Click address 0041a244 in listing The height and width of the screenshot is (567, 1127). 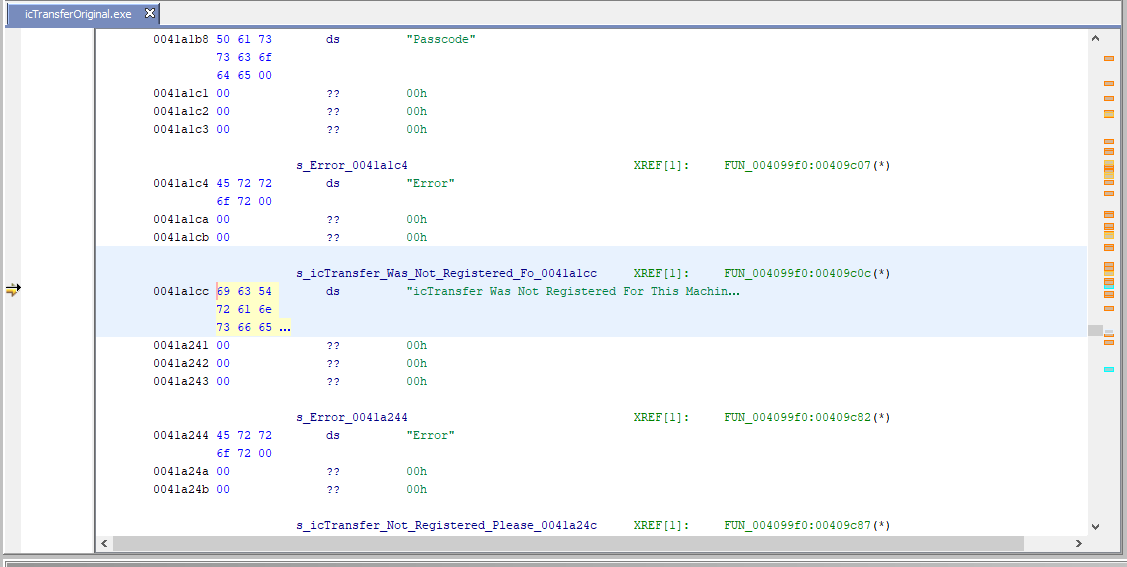181,436
